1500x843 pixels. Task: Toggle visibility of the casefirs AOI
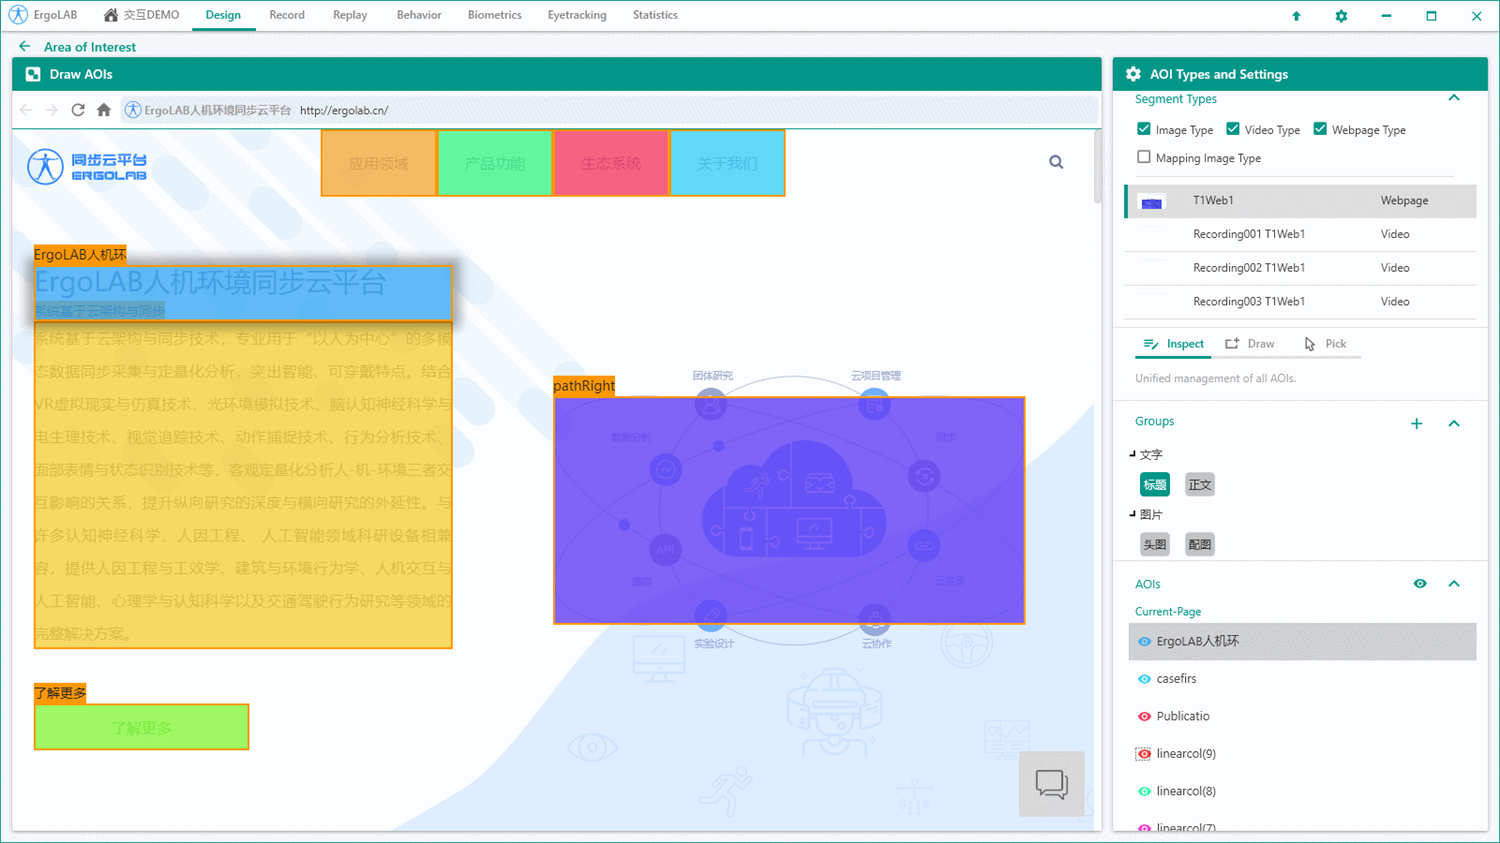pyautogui.click(x=1144, y=679)
